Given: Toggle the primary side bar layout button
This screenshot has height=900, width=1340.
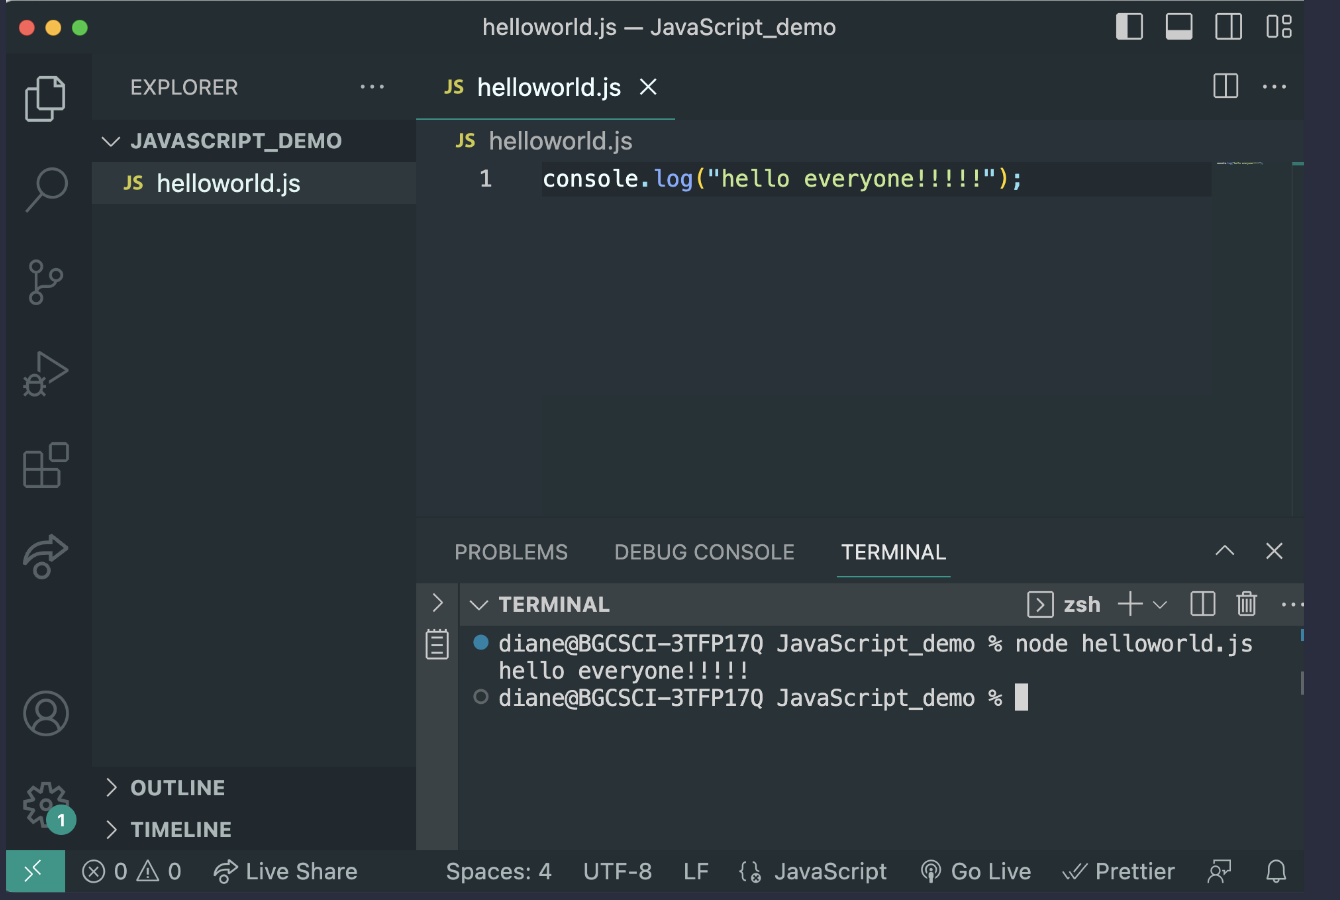Looking at the screenshot, I should click(1129, 27).
